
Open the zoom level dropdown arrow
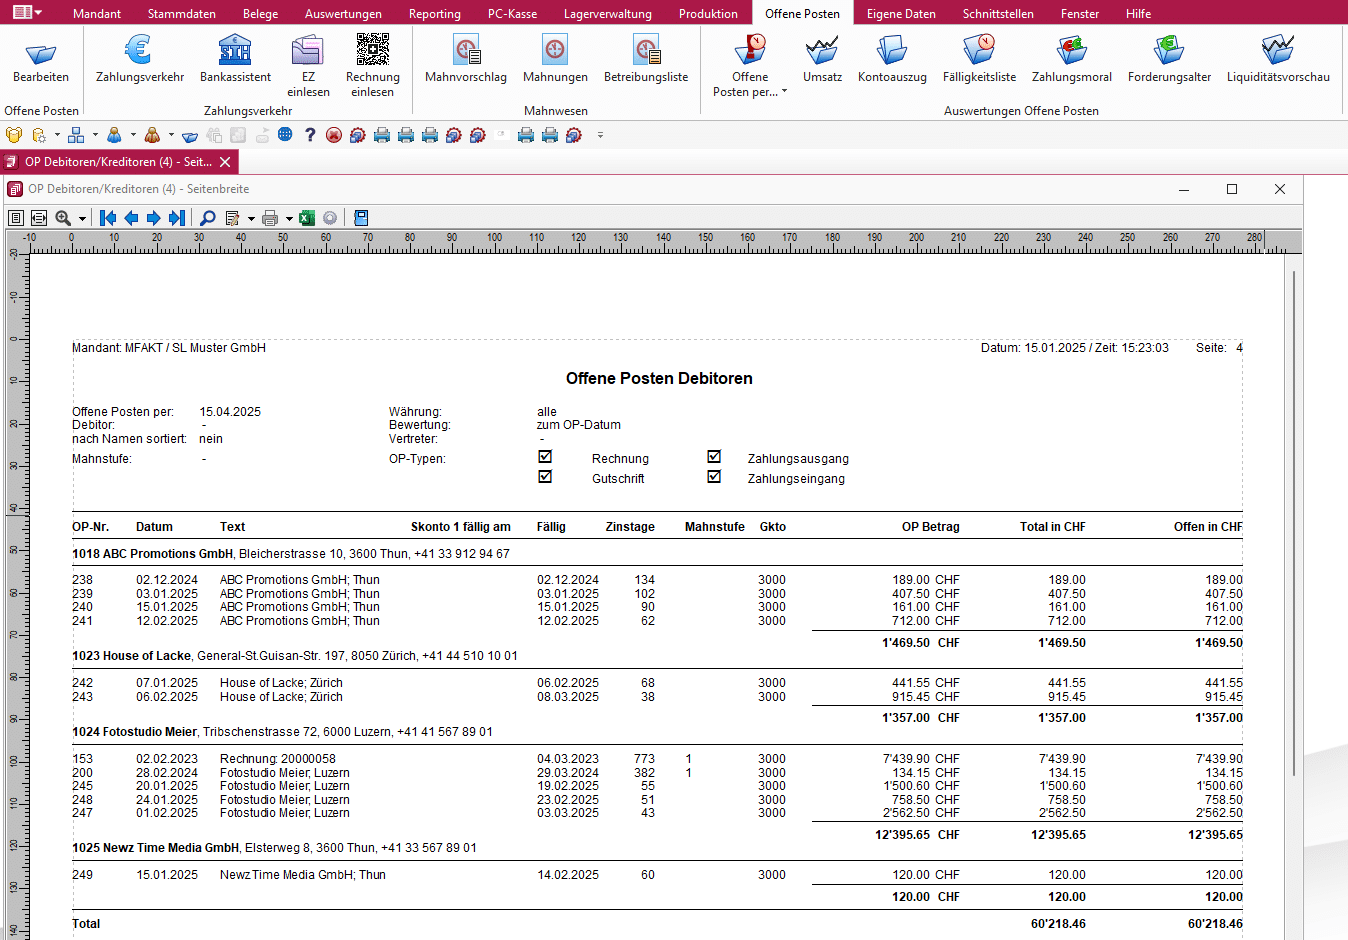(x=82, y=219)
